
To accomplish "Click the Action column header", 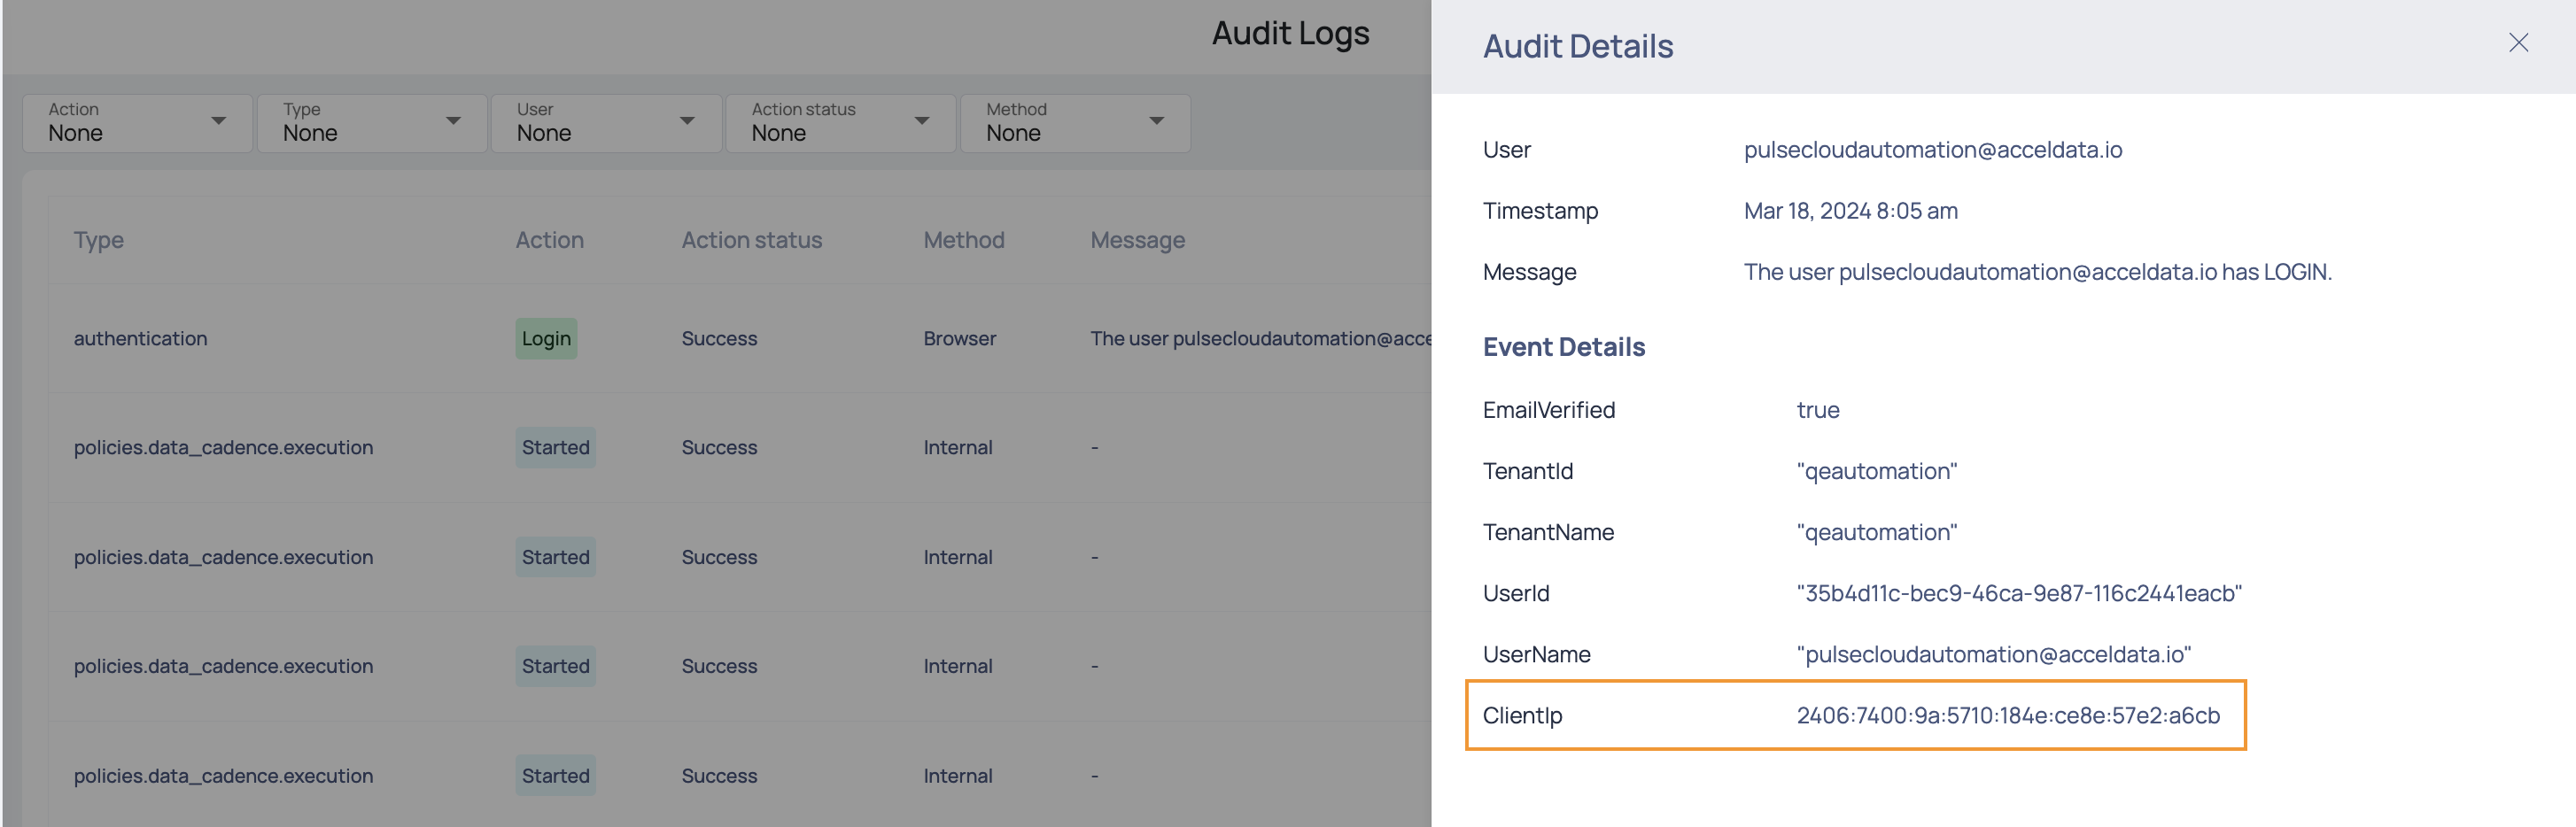I will [x=549, y=240].
